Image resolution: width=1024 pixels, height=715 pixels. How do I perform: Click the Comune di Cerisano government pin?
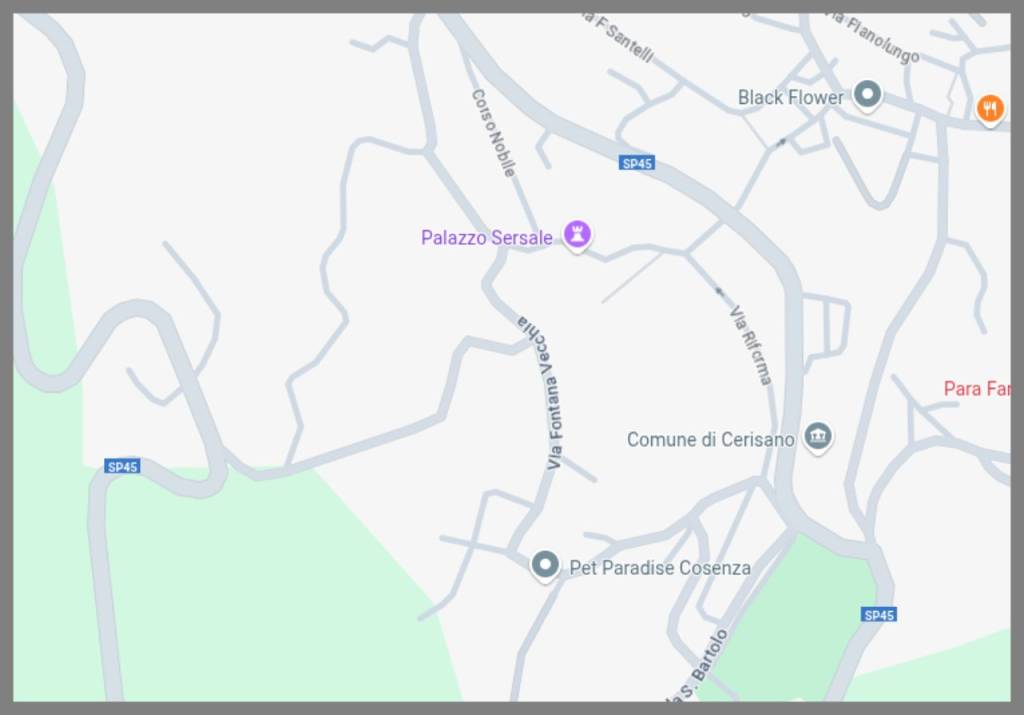(818, 437)
